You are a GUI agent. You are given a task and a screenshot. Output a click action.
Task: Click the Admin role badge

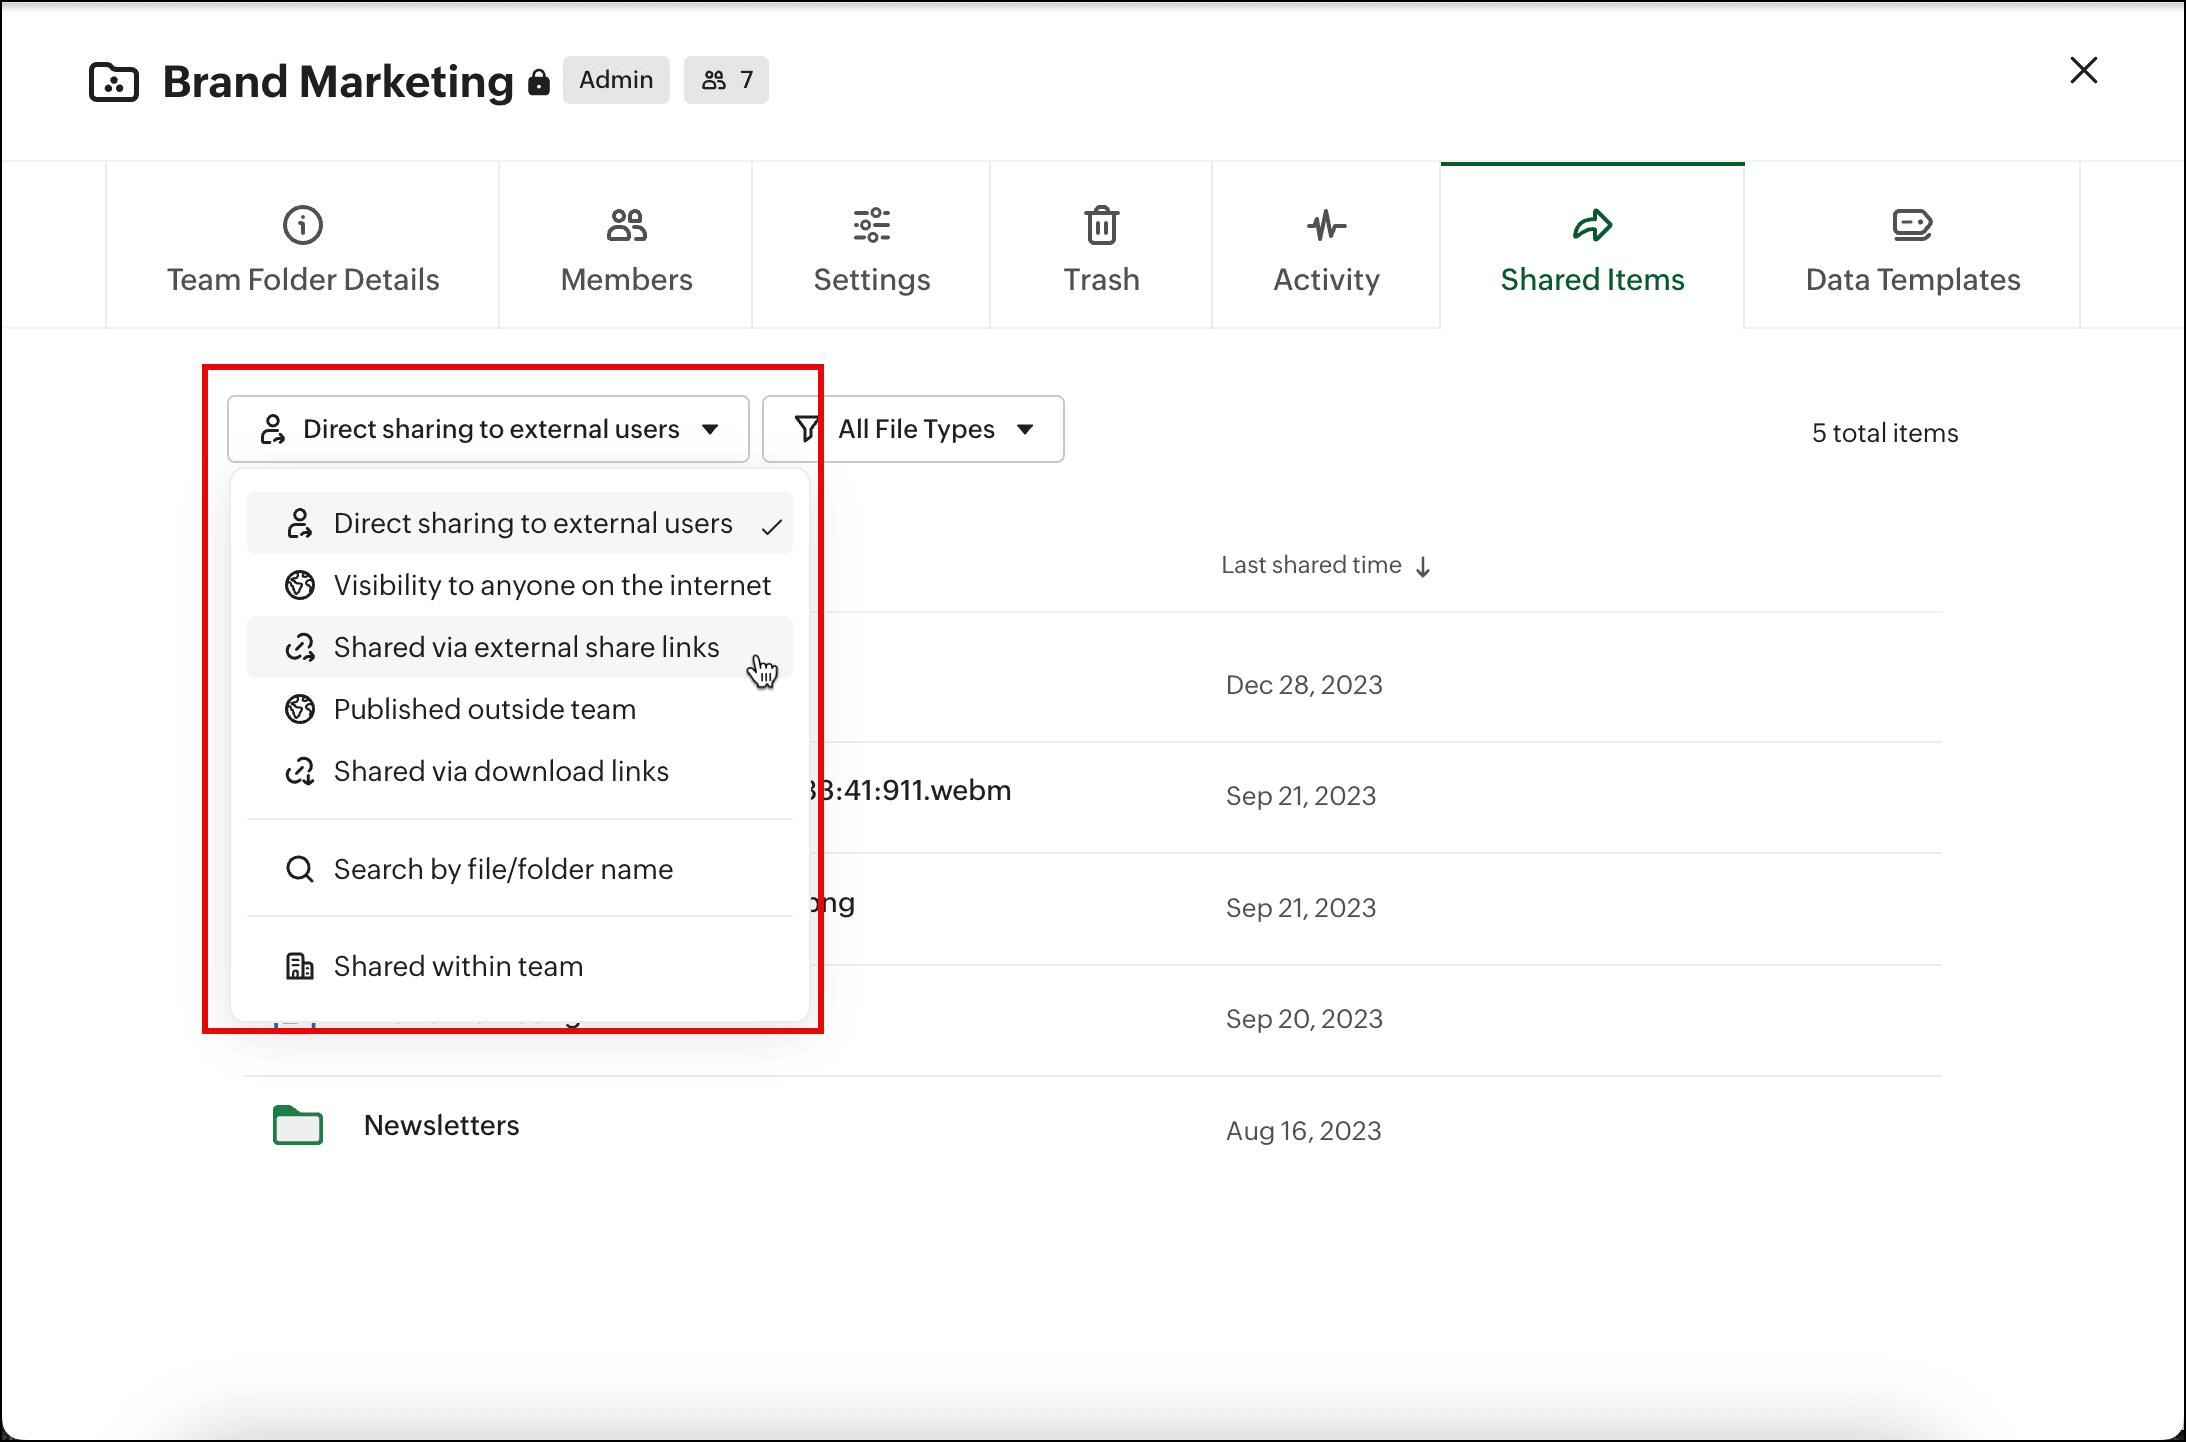[616, 80]
